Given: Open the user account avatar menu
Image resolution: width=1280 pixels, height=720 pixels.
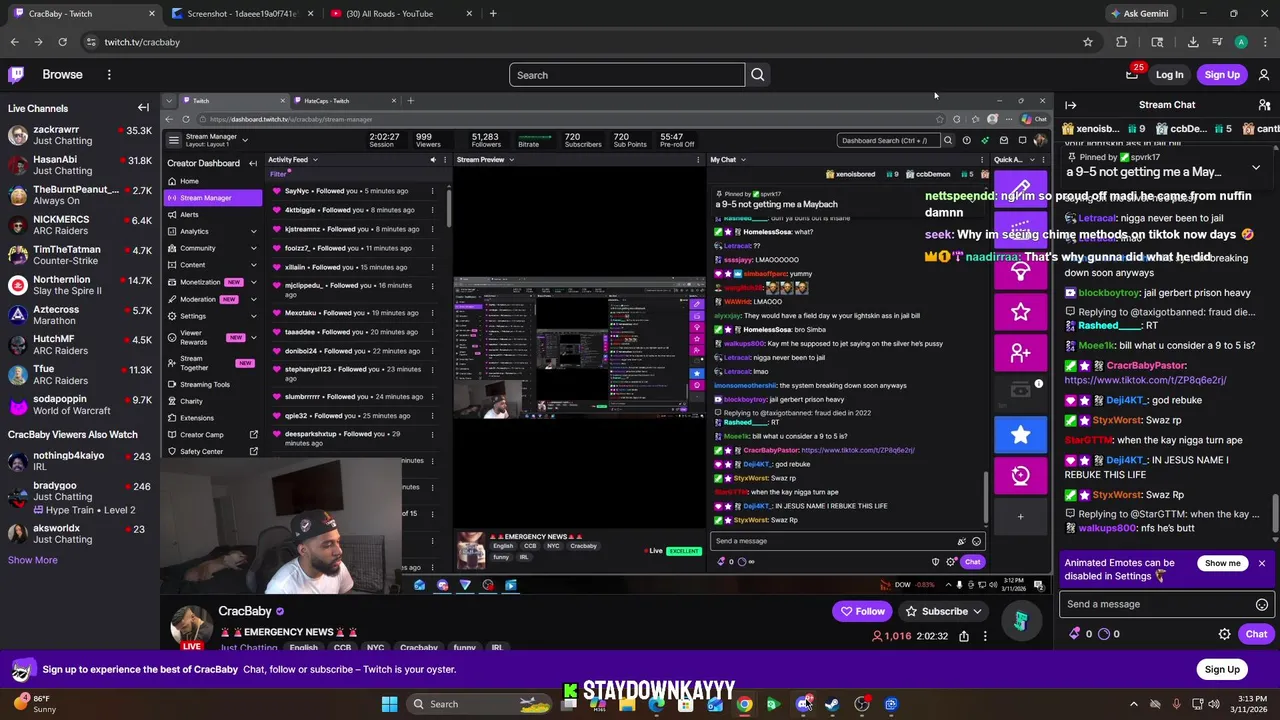Looking at the screenshot, I should (x=1264, y=74).
